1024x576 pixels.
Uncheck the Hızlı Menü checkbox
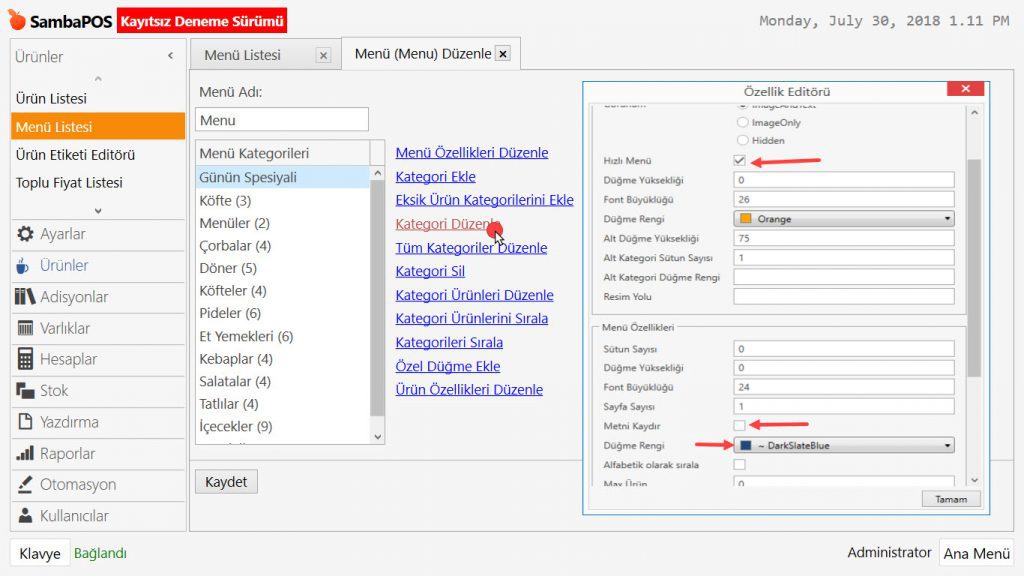740,161
